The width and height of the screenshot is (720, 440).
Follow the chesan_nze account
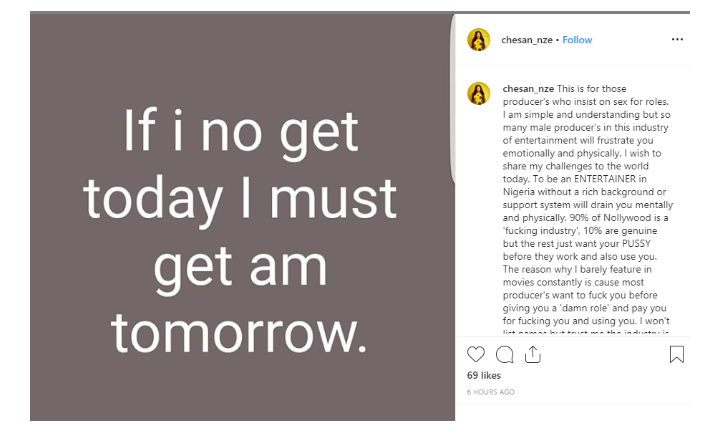(577, 40)
